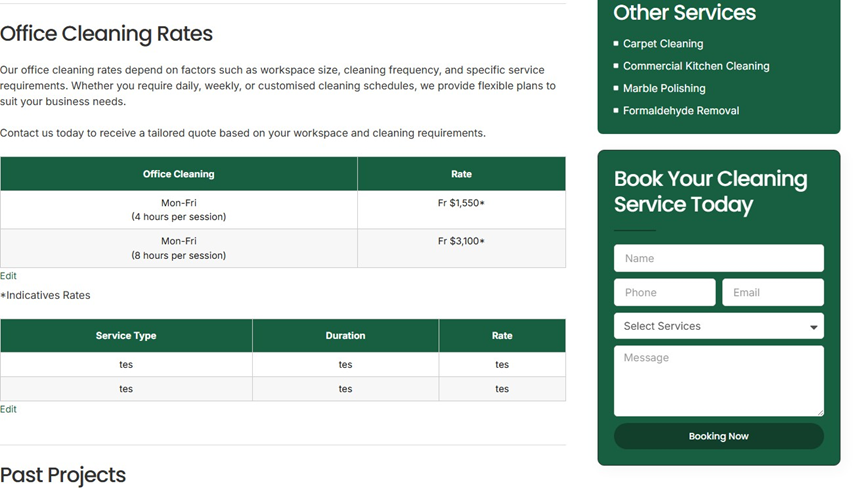The image size is (853, 488).
Task: Click inside the Message text area
Action: click(x=718, y=380)
